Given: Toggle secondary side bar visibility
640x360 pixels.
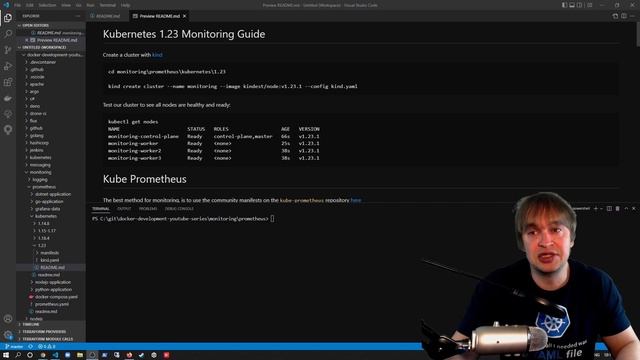Looking at the screenshot, I should [x=580, y=5].
